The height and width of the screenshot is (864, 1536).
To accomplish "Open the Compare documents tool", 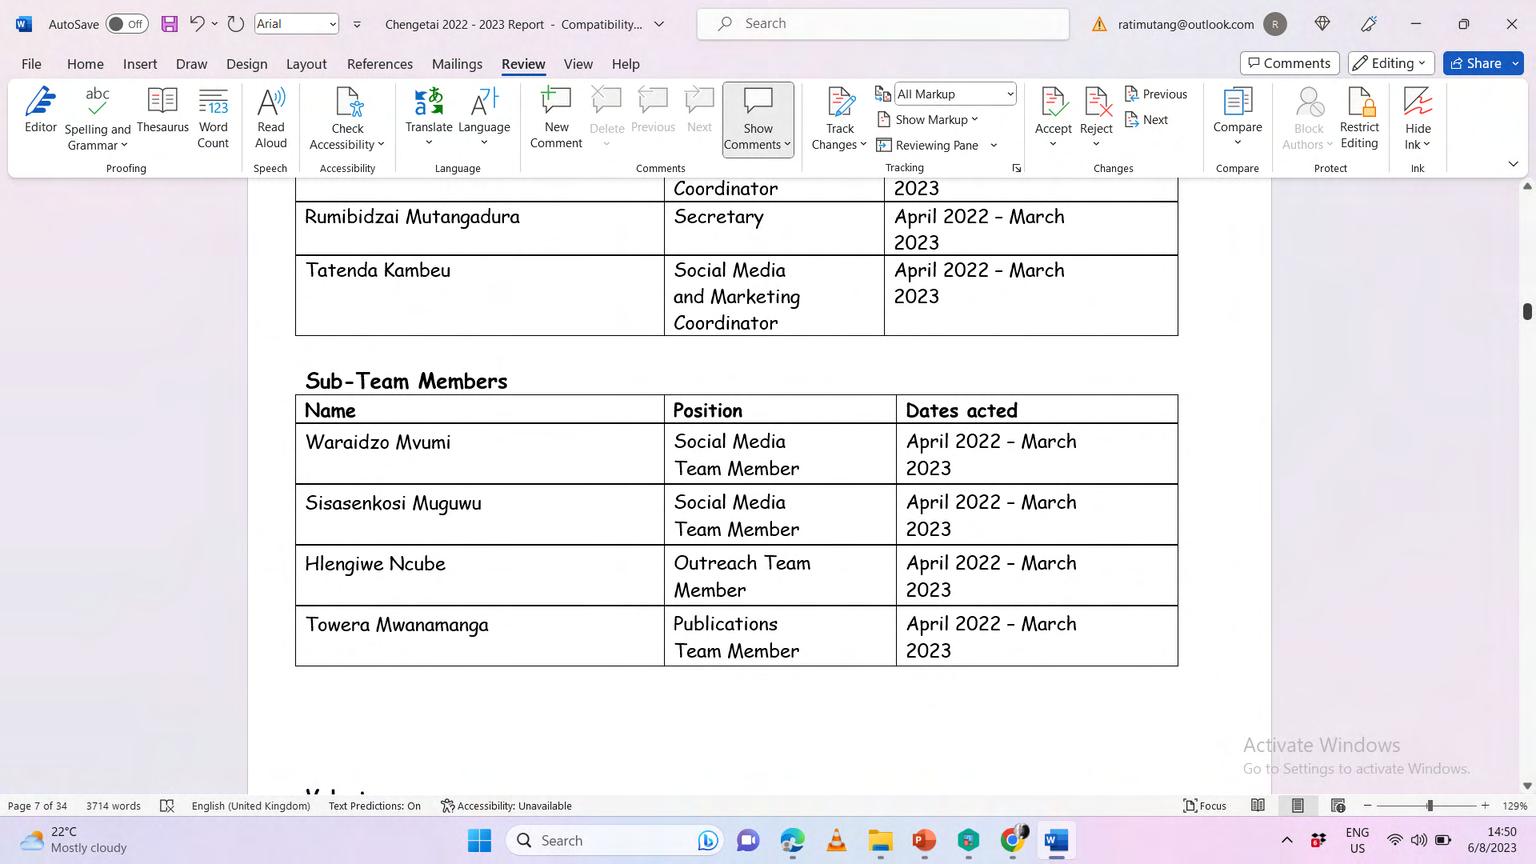I will click(x=1237, y=117).
